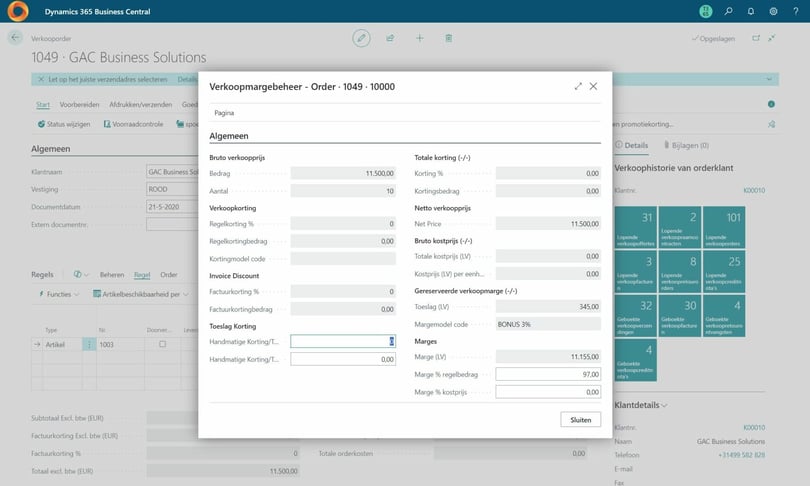Click the Marge % kostprijs field

coord(548,392)
